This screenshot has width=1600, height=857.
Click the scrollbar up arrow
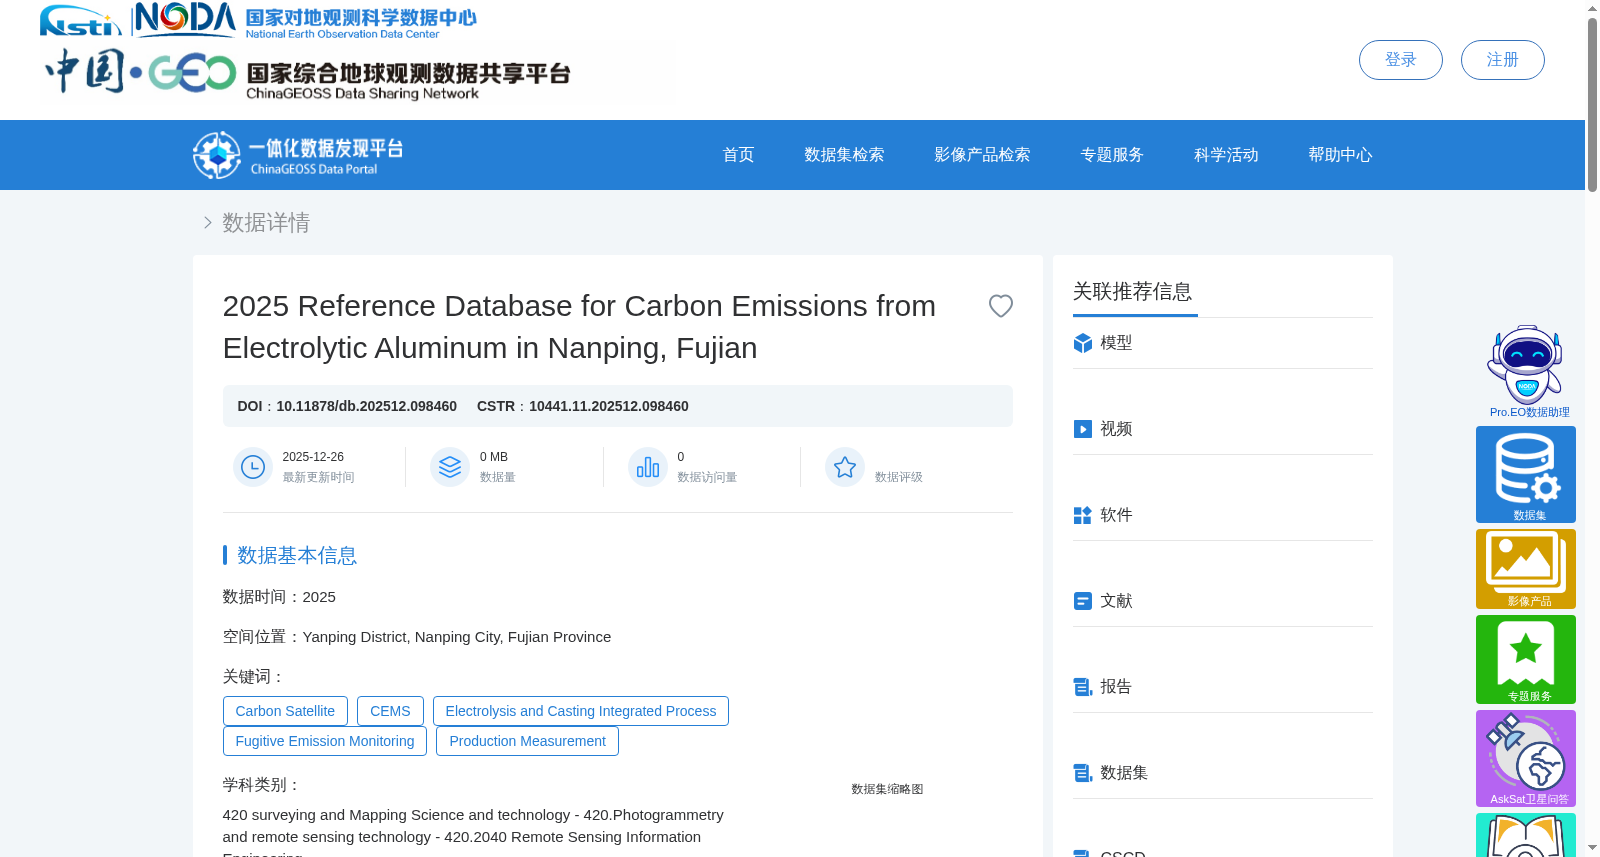(x=1592, y=8)
